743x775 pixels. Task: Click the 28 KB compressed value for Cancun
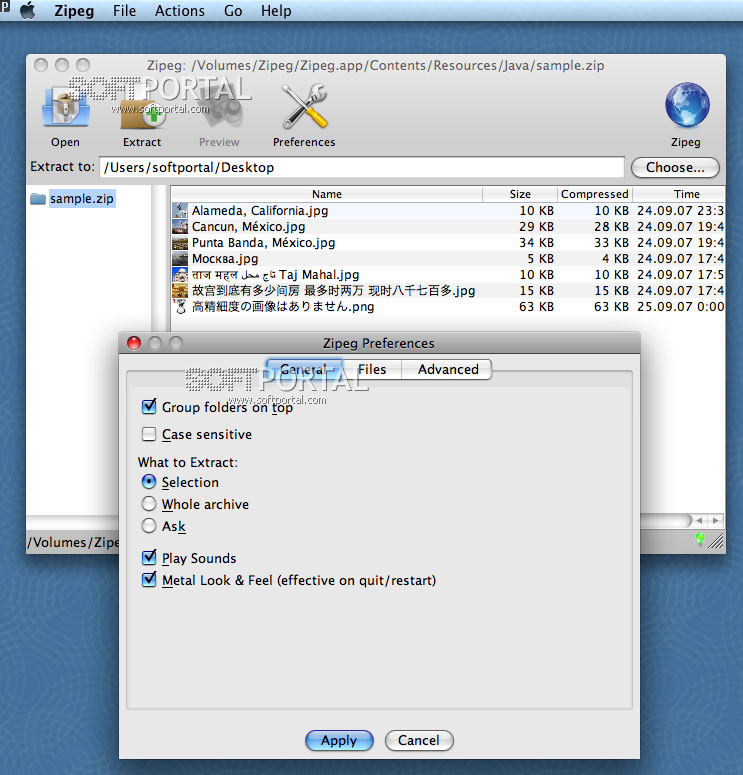point(612,226)
